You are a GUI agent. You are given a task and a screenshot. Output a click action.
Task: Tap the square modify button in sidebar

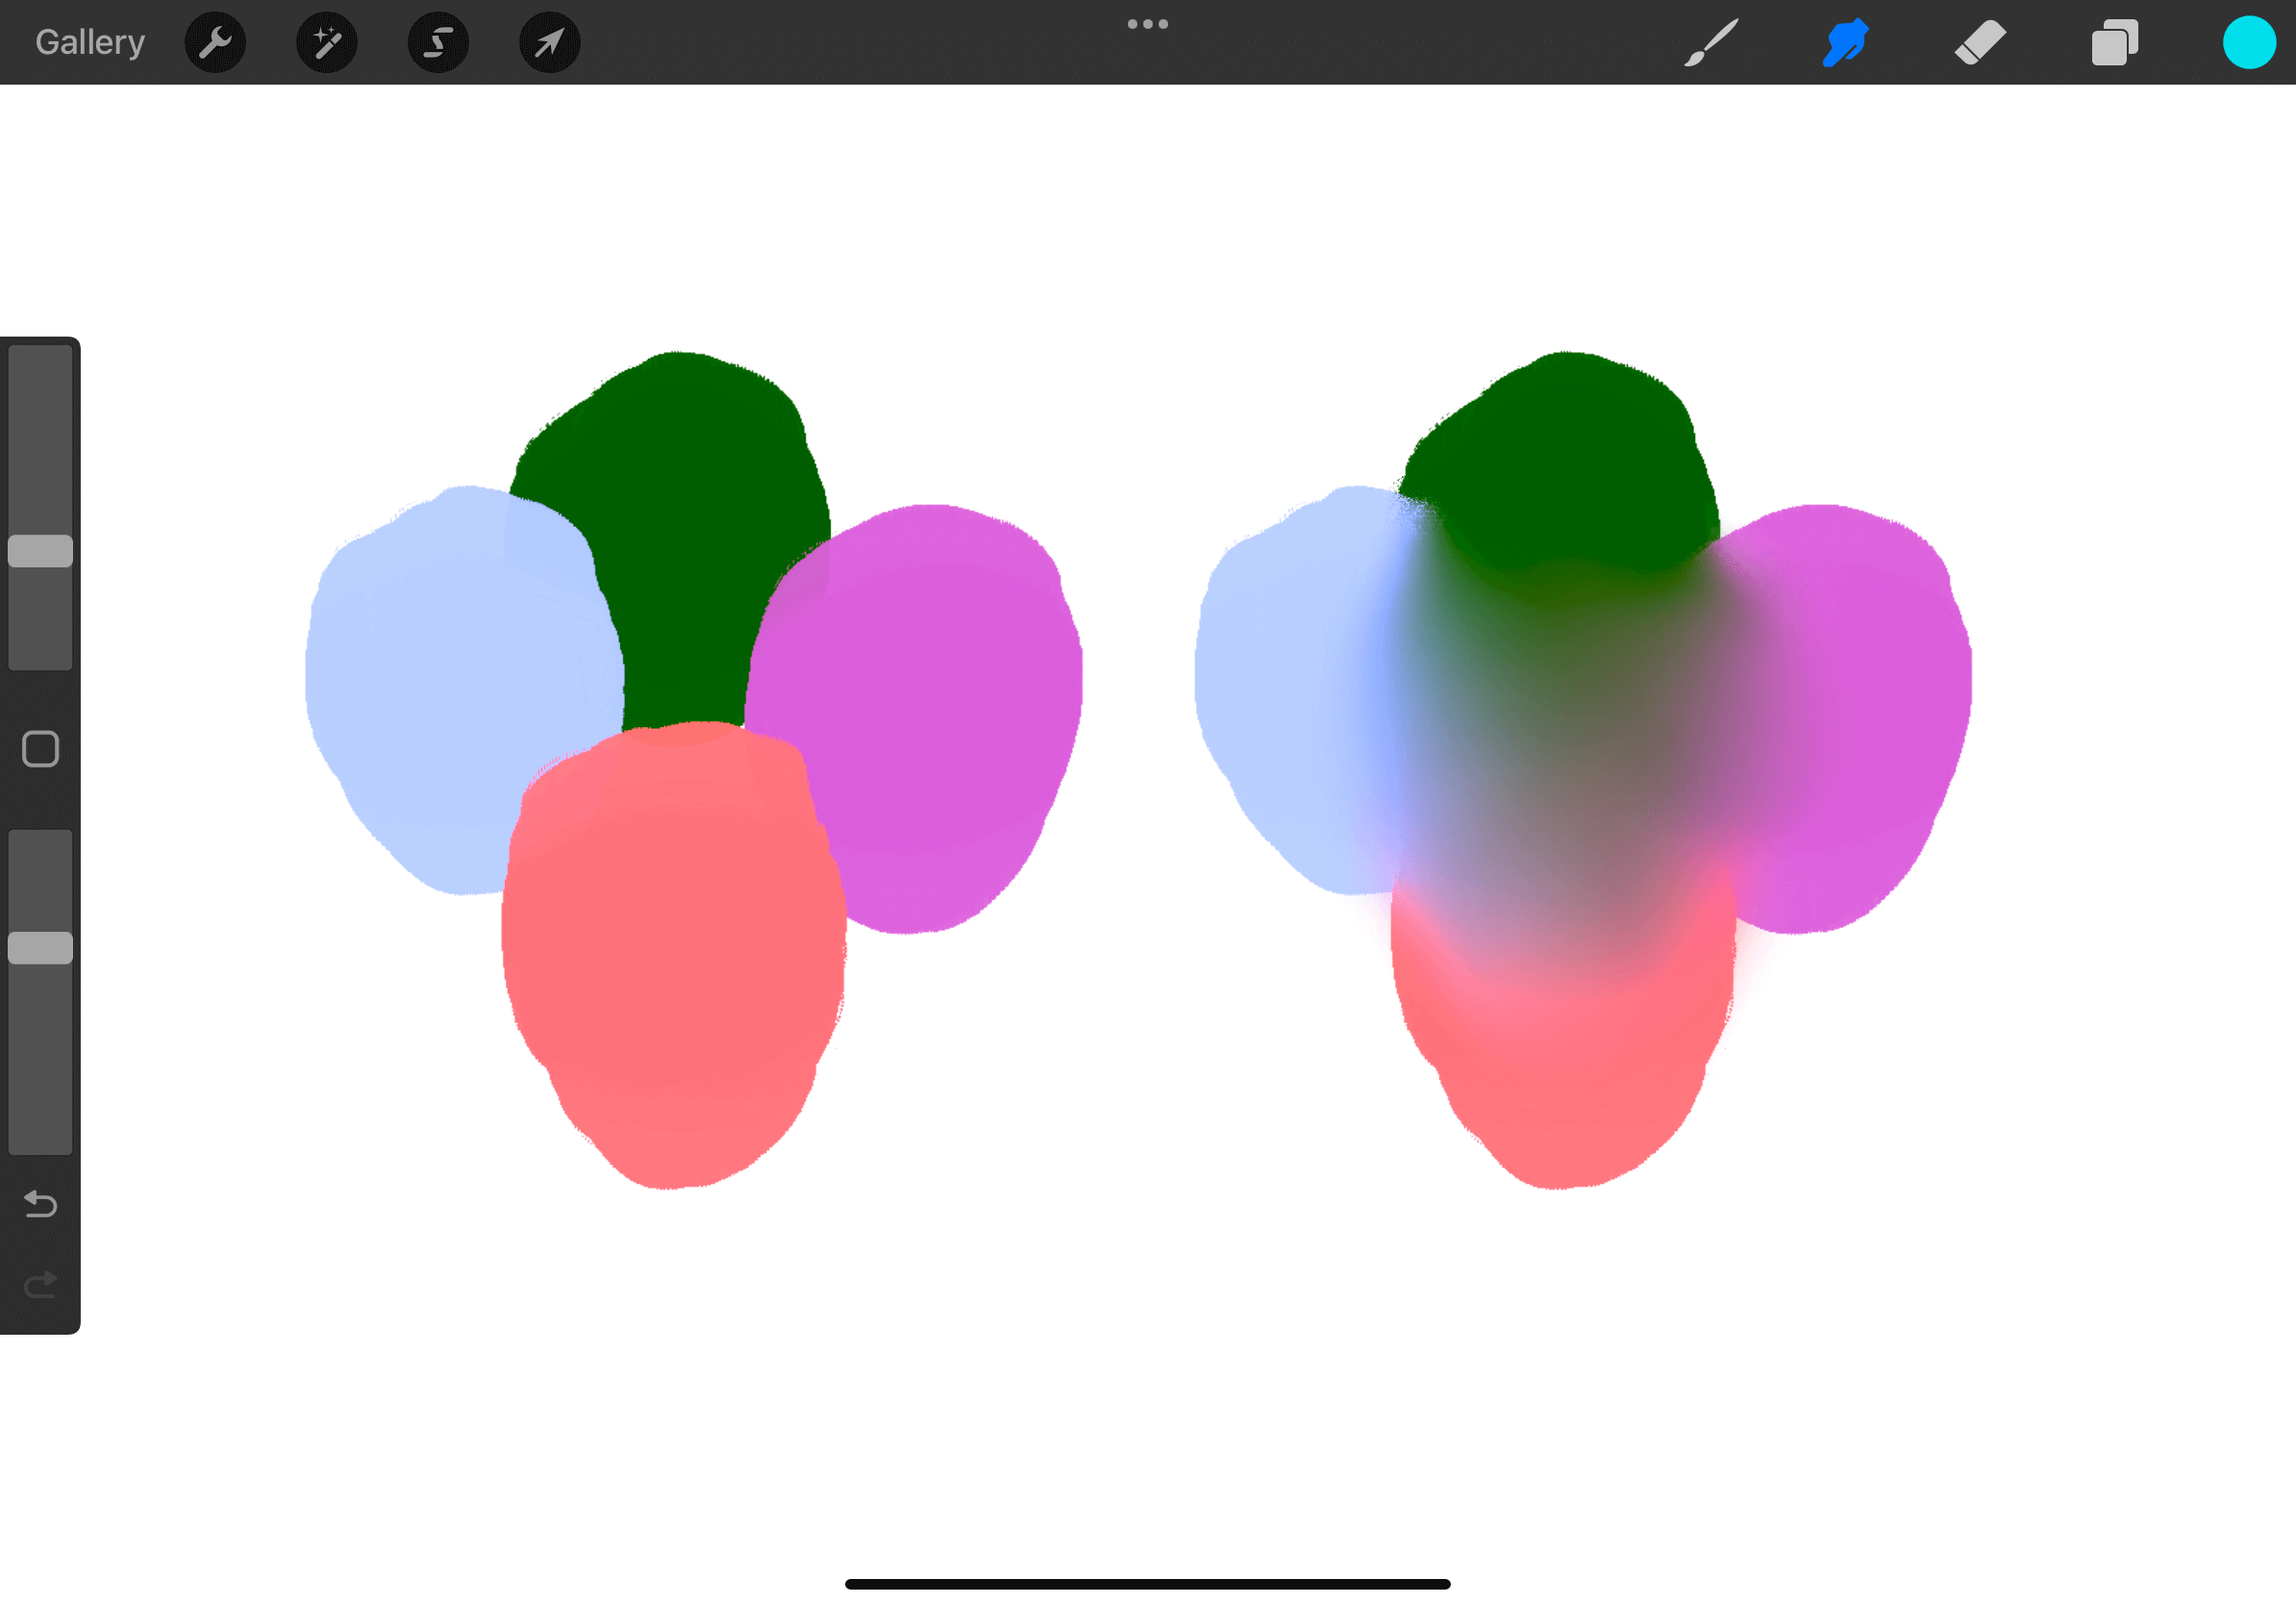[x=40, y=749]
